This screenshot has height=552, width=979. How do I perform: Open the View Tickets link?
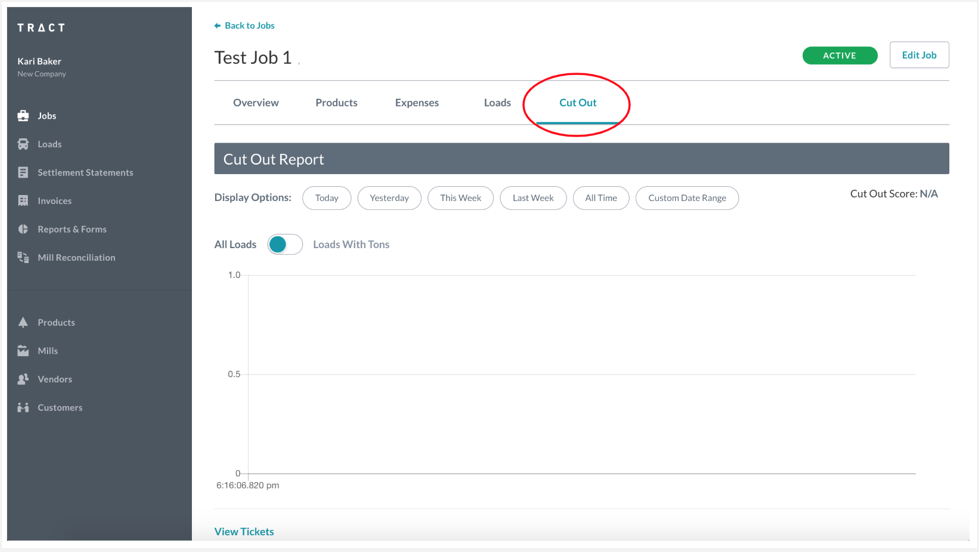click(x=244, y=532)
